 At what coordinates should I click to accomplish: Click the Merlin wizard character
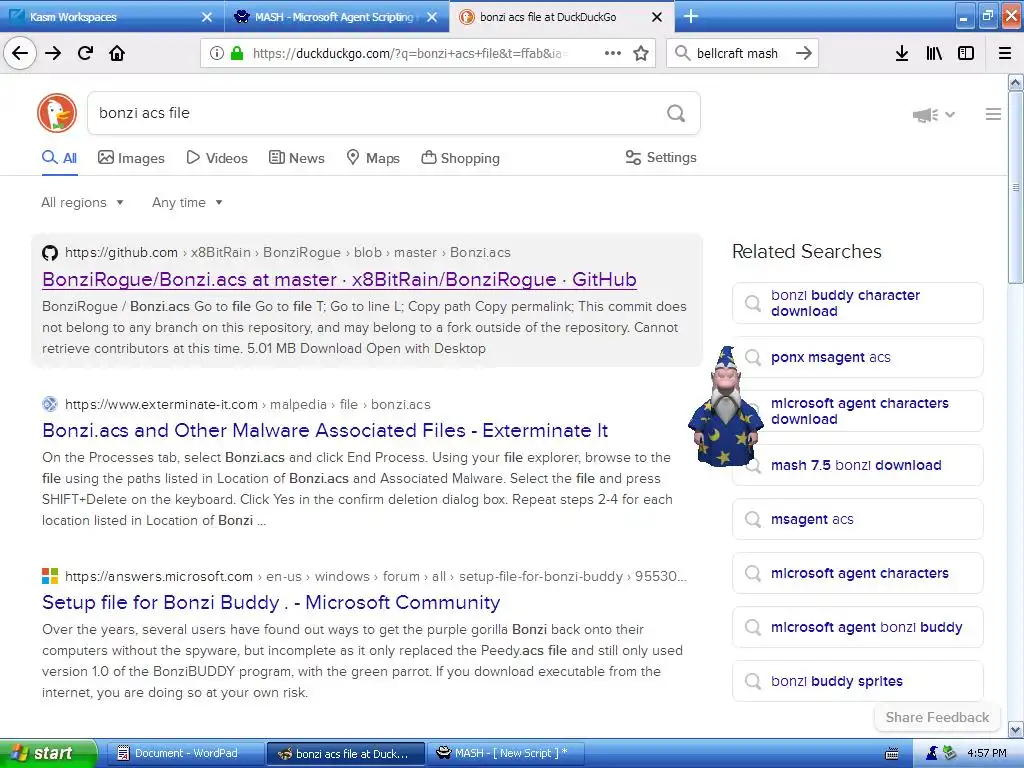coord(725,406)
